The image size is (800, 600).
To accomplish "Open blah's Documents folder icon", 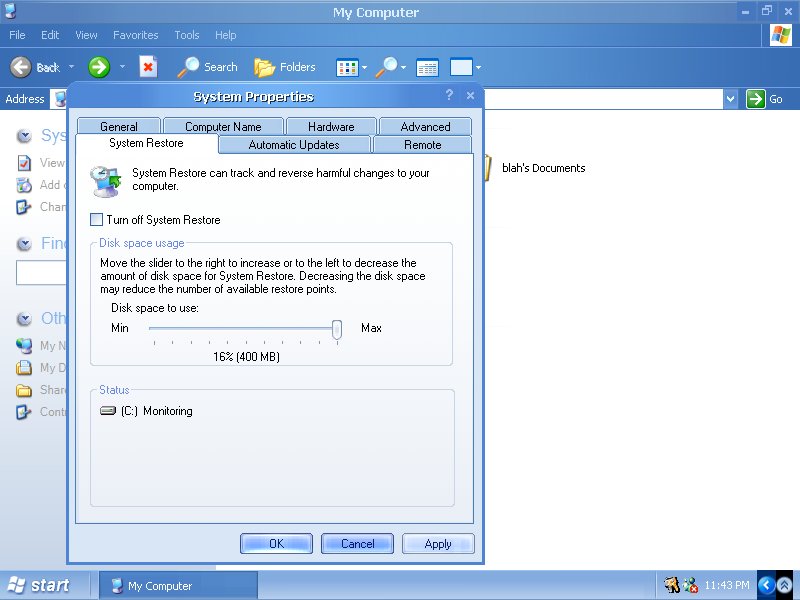I will (486, 168).
